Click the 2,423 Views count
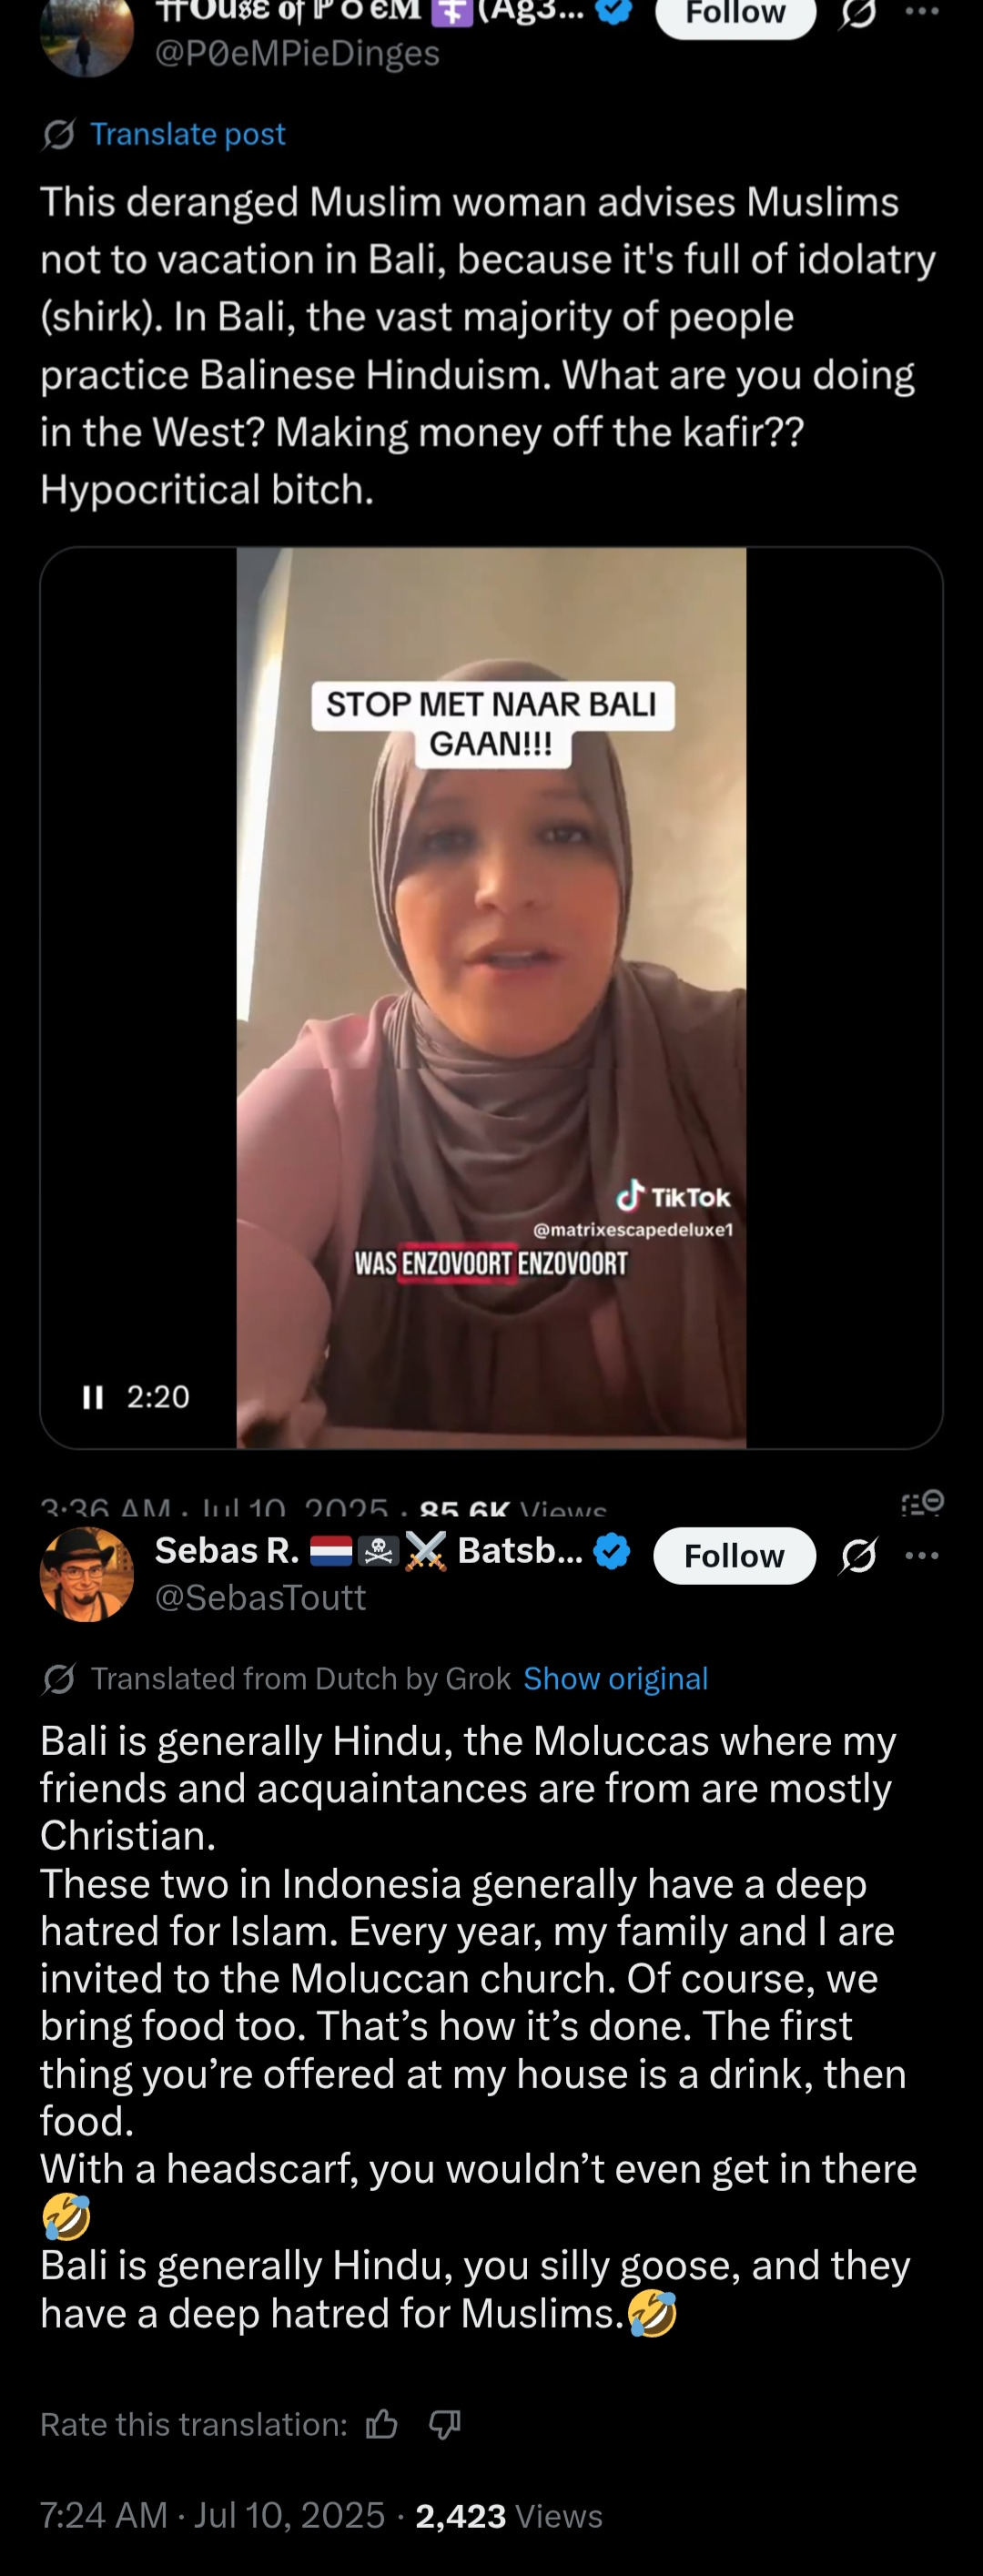This screenshot has height=2576, width=983. [509, 2516]
